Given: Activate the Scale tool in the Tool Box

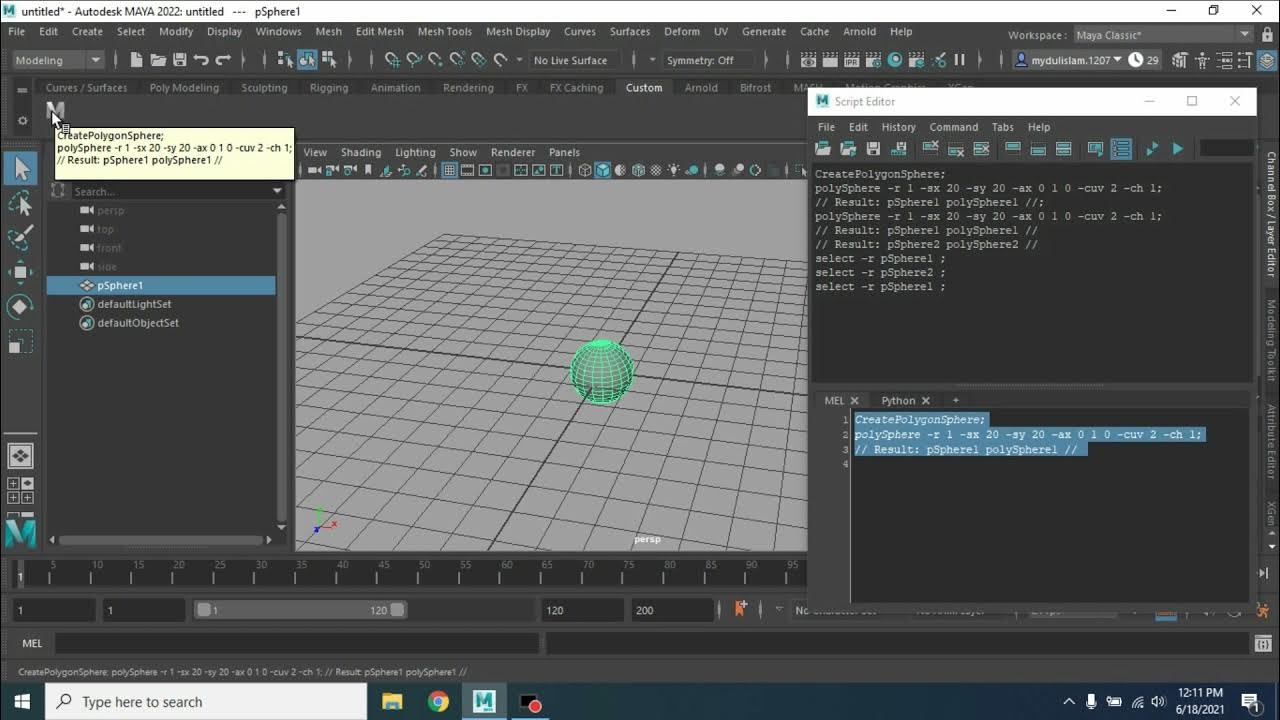Looking at the screenshot, I should click(20, 342).
